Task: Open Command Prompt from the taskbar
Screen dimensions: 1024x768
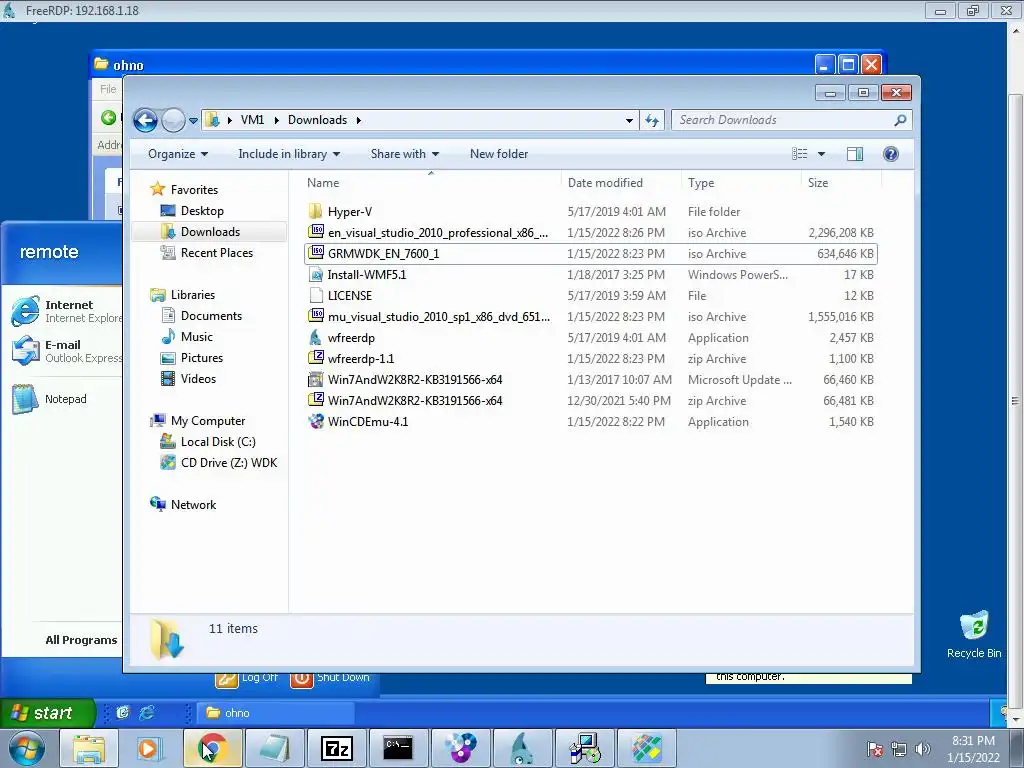Action: [x=398, y=748]
